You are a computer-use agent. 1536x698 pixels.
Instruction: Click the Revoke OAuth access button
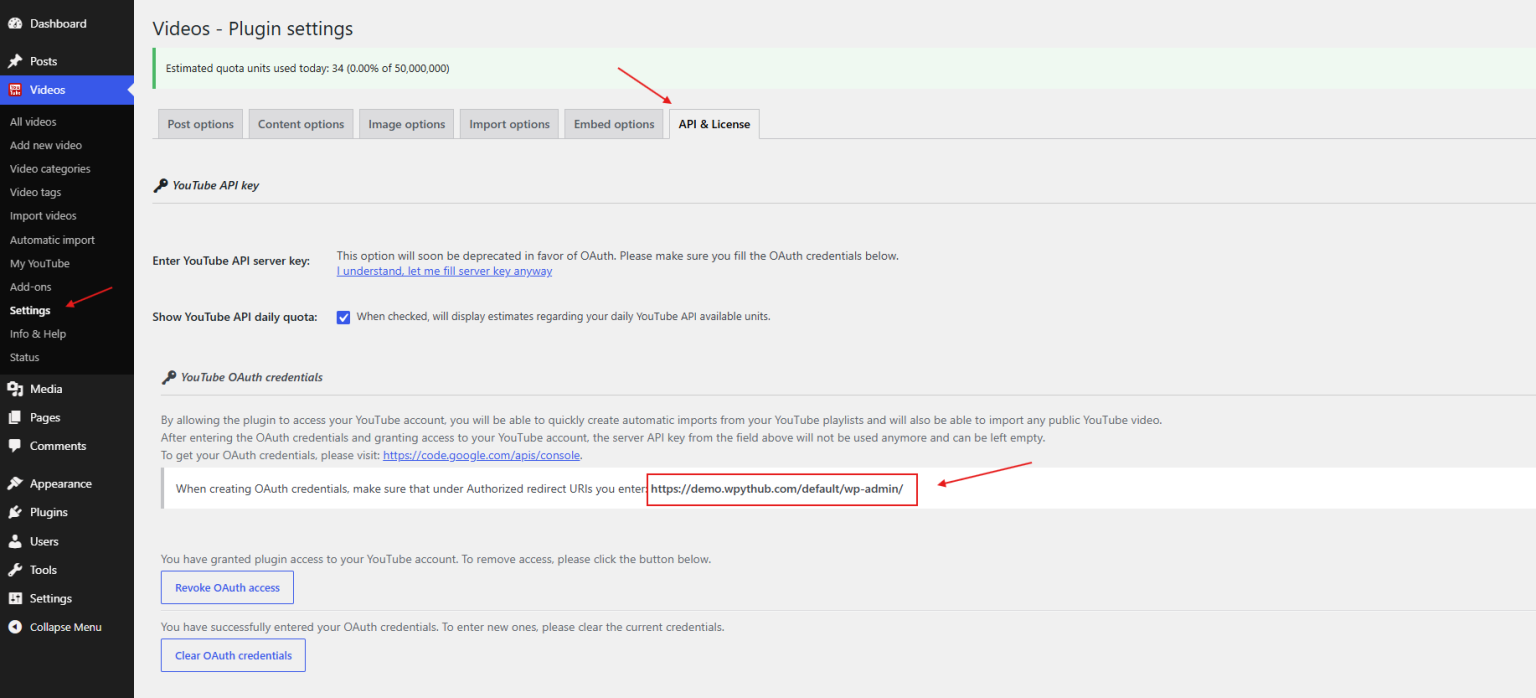227,588
